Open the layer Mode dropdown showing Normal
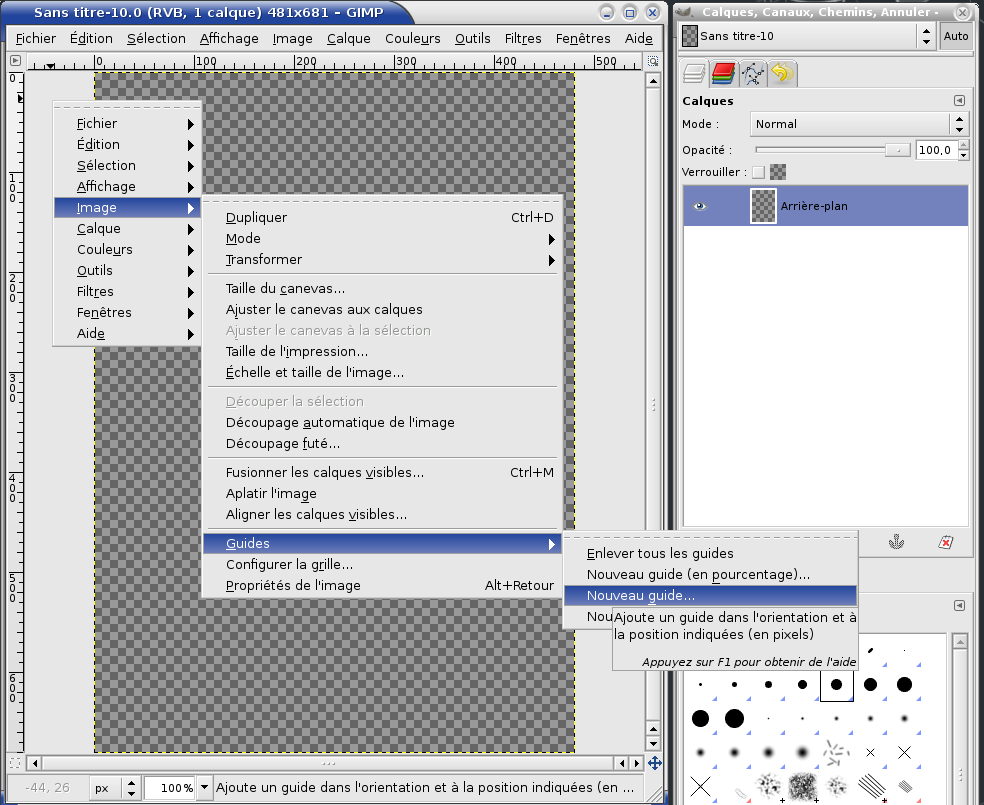This screenshot has height=805, width=984. click(x=859, y=124)
